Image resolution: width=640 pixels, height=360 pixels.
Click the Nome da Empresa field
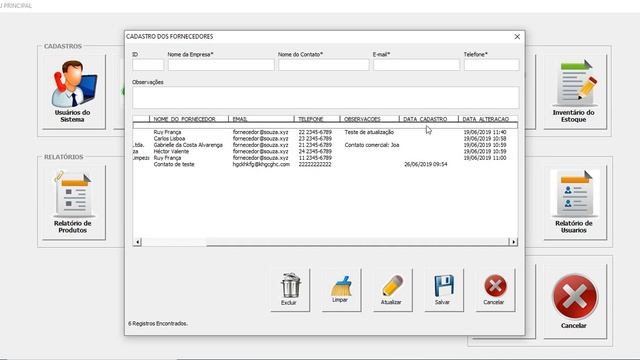221,65
